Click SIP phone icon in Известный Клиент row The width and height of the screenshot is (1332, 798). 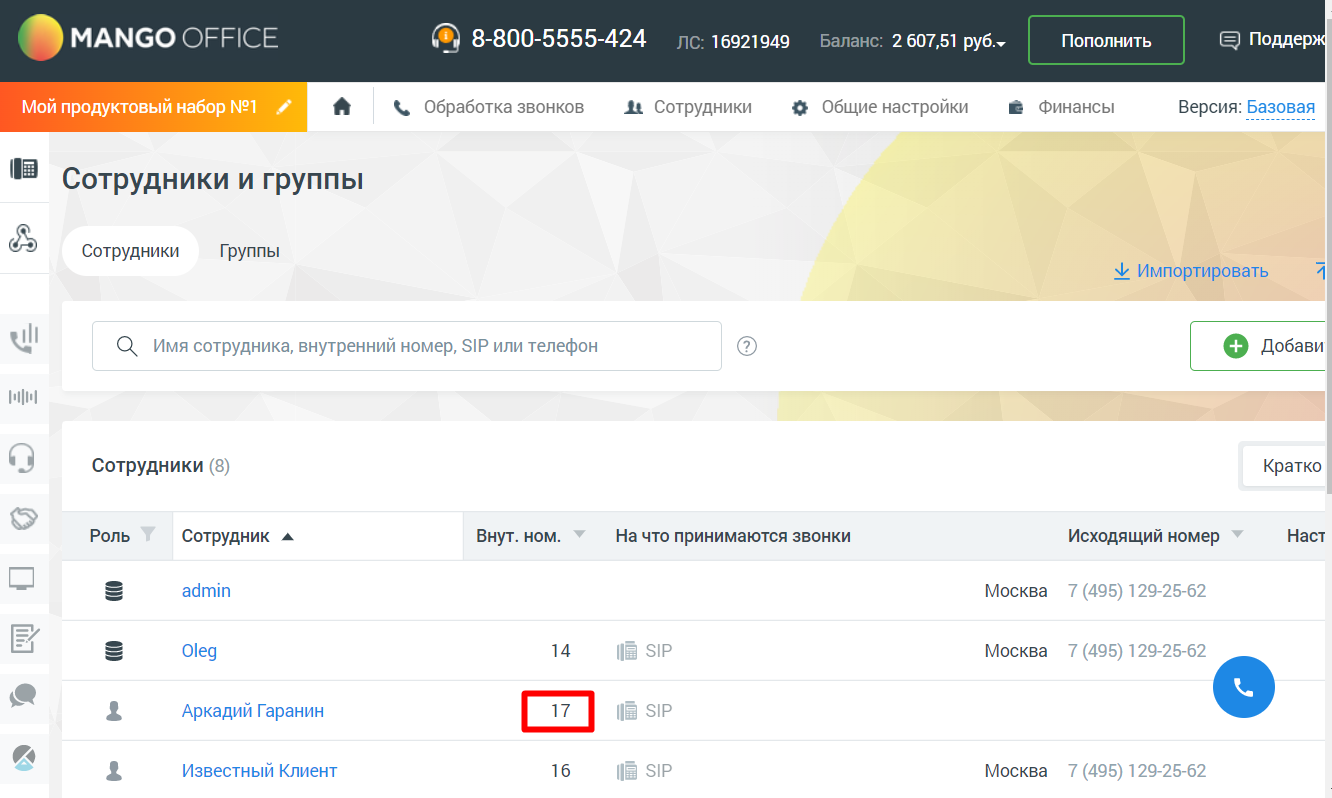pos(627,771)
